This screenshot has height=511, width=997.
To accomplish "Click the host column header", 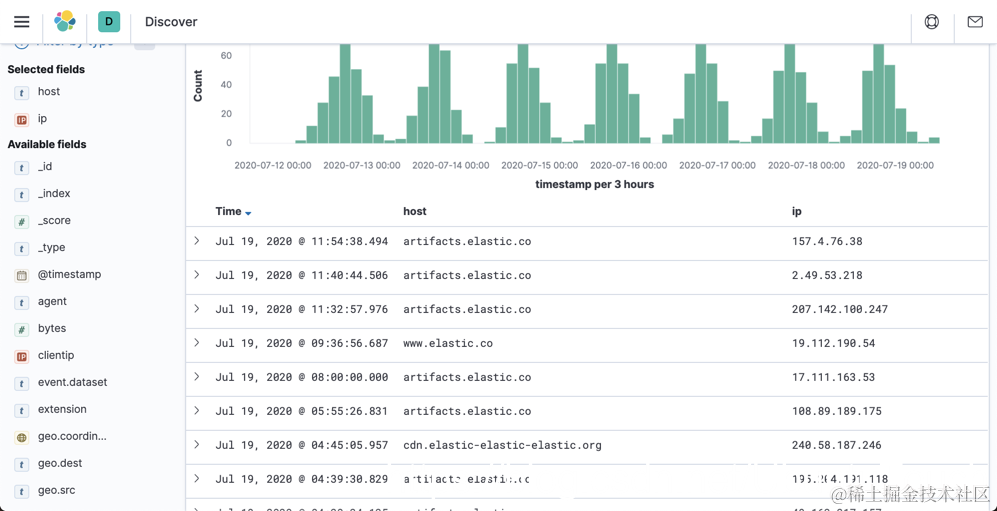I will (x=415, y=211).
